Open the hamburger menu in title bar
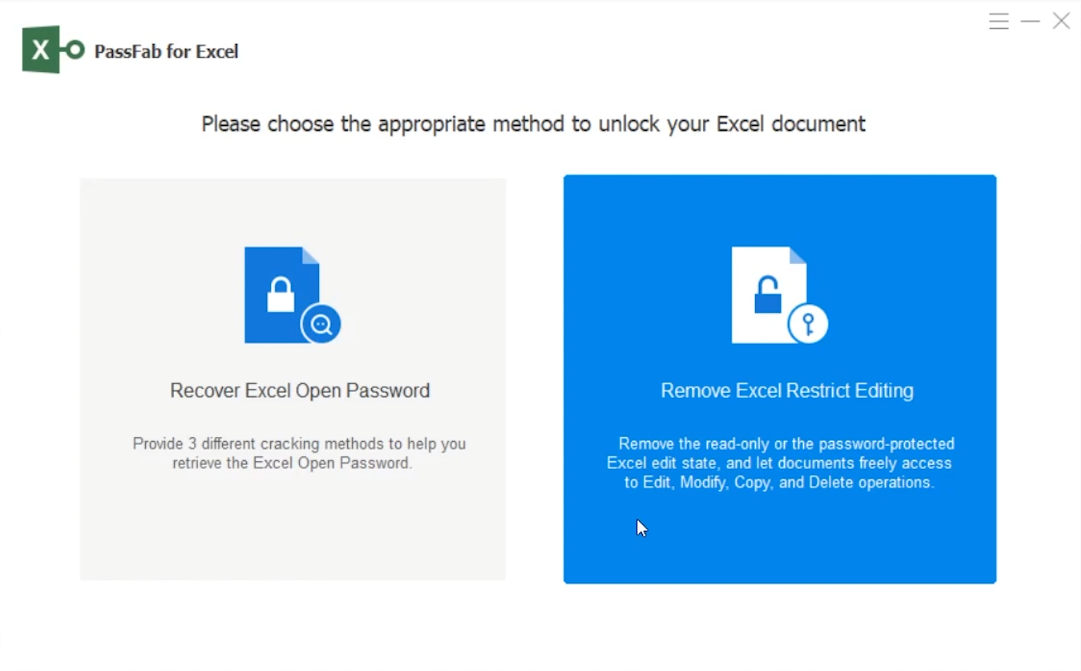The width and height of the screenshot is (1081, 671). point(998,22)
